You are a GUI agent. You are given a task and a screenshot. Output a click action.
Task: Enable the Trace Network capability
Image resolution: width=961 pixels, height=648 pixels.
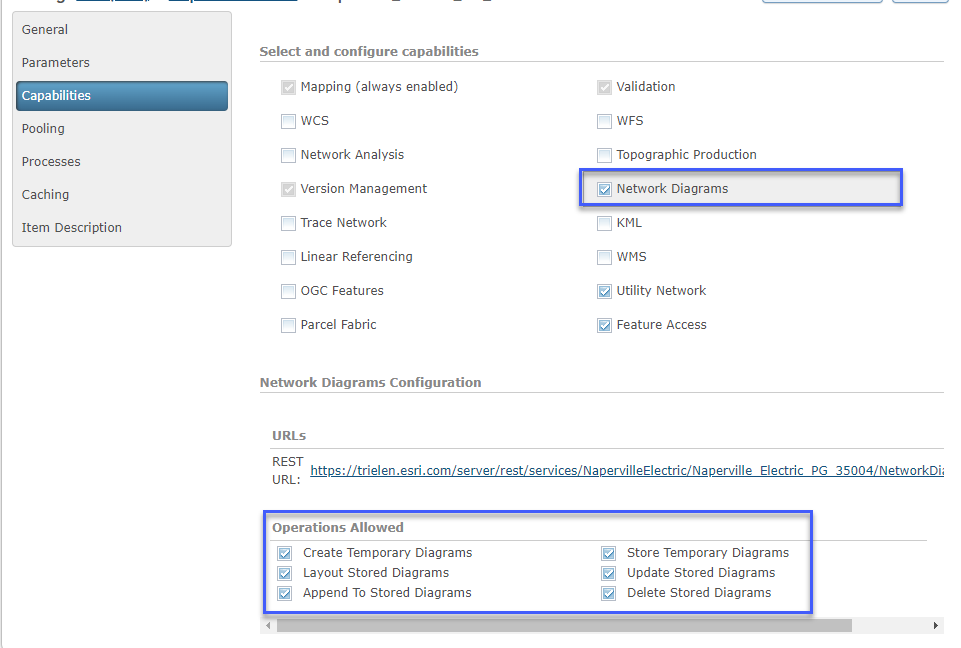288,222
